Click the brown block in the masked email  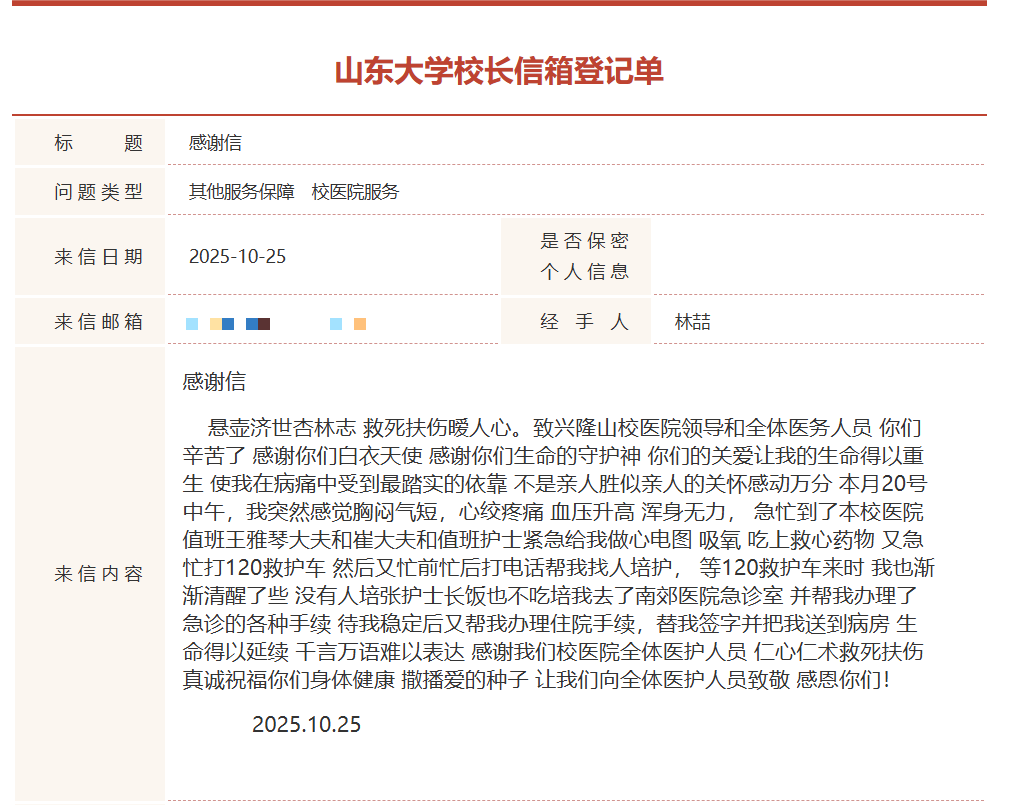pyautogui.click(x=264, y=324)
